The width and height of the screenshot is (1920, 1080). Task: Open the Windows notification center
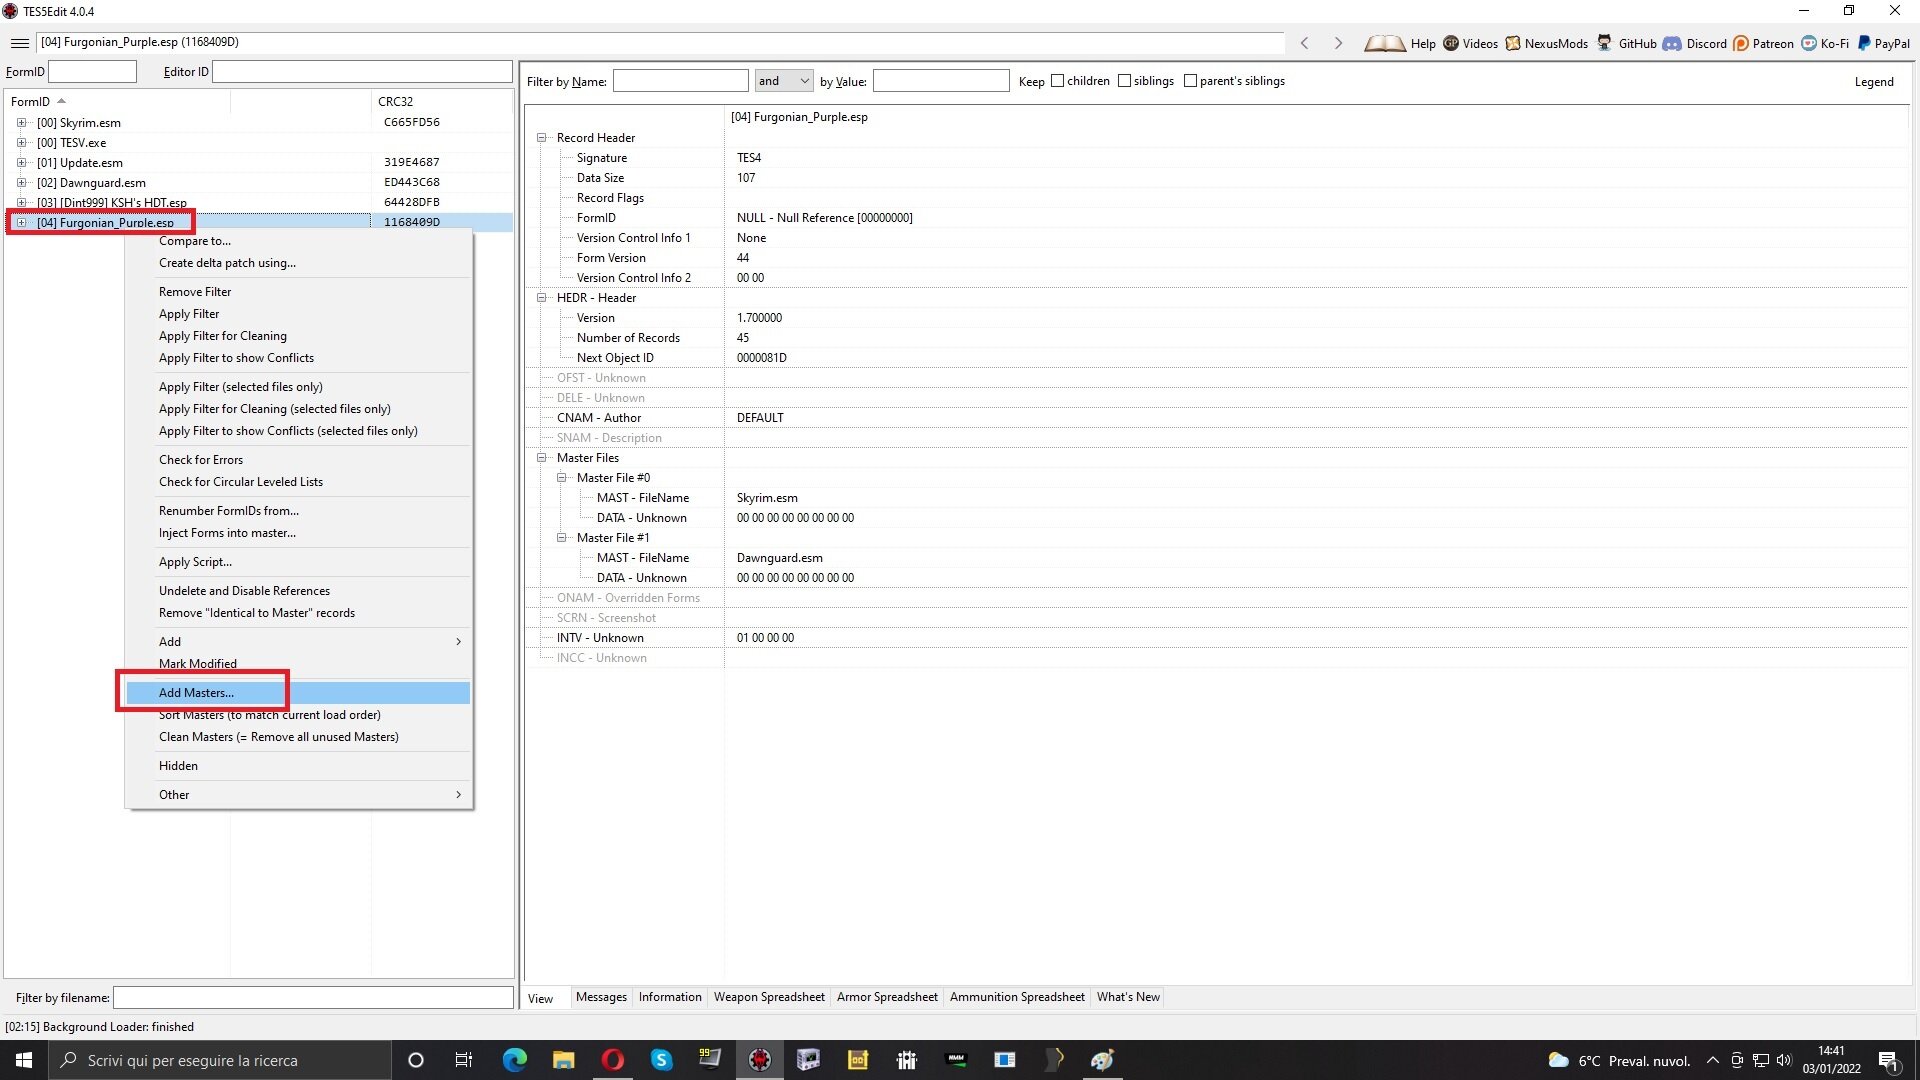pyautogui.click(x=1889, y=1060)
